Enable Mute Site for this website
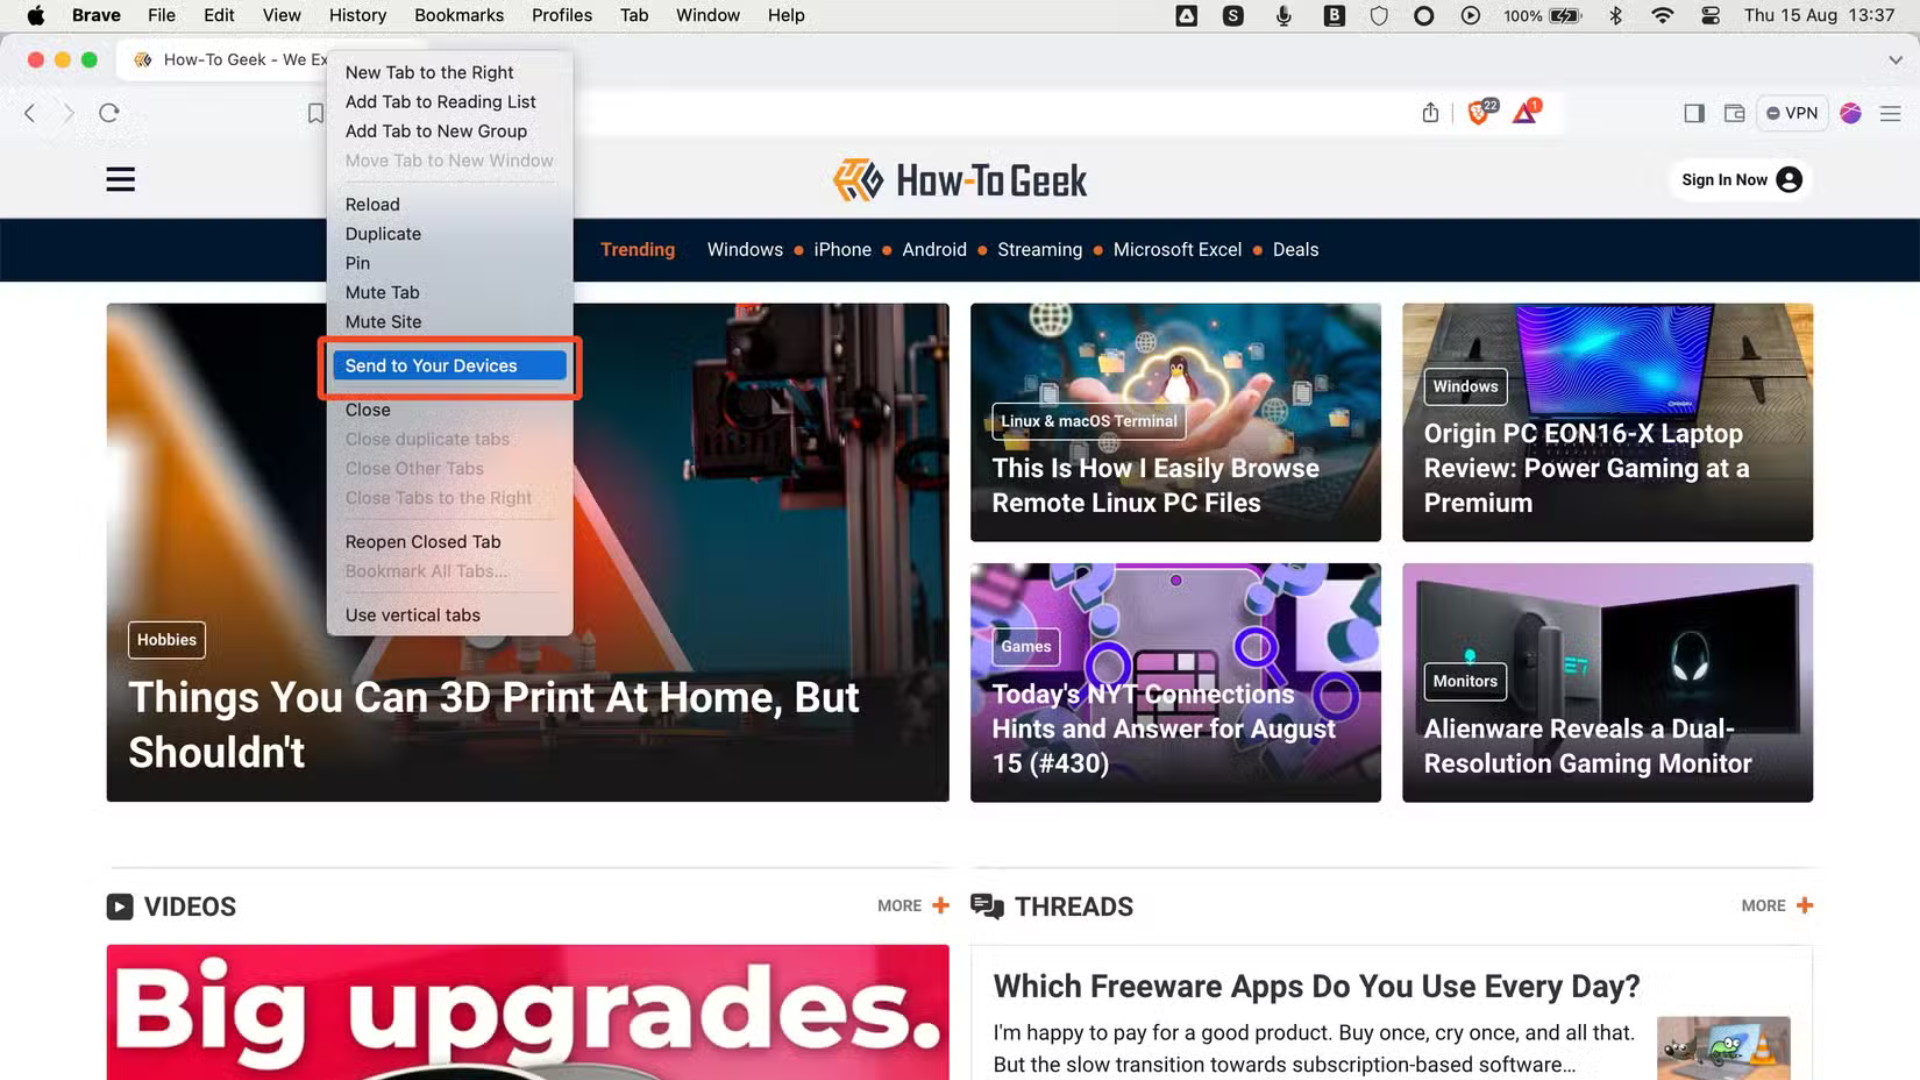This screenshot has width=1920, height=1080. coord(383,321)
